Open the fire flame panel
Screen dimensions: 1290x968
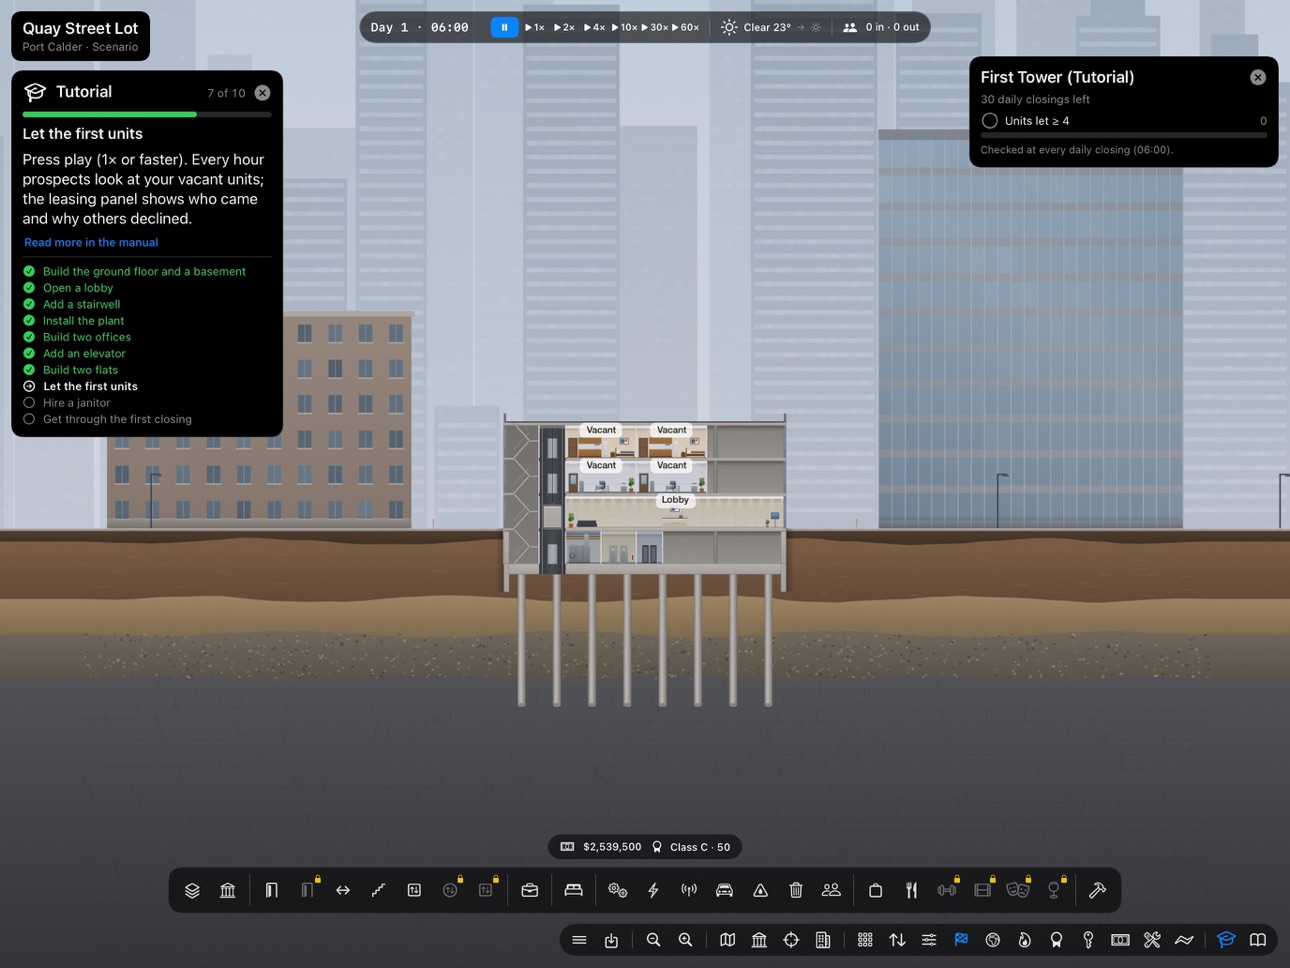[x=1025, y=940]
